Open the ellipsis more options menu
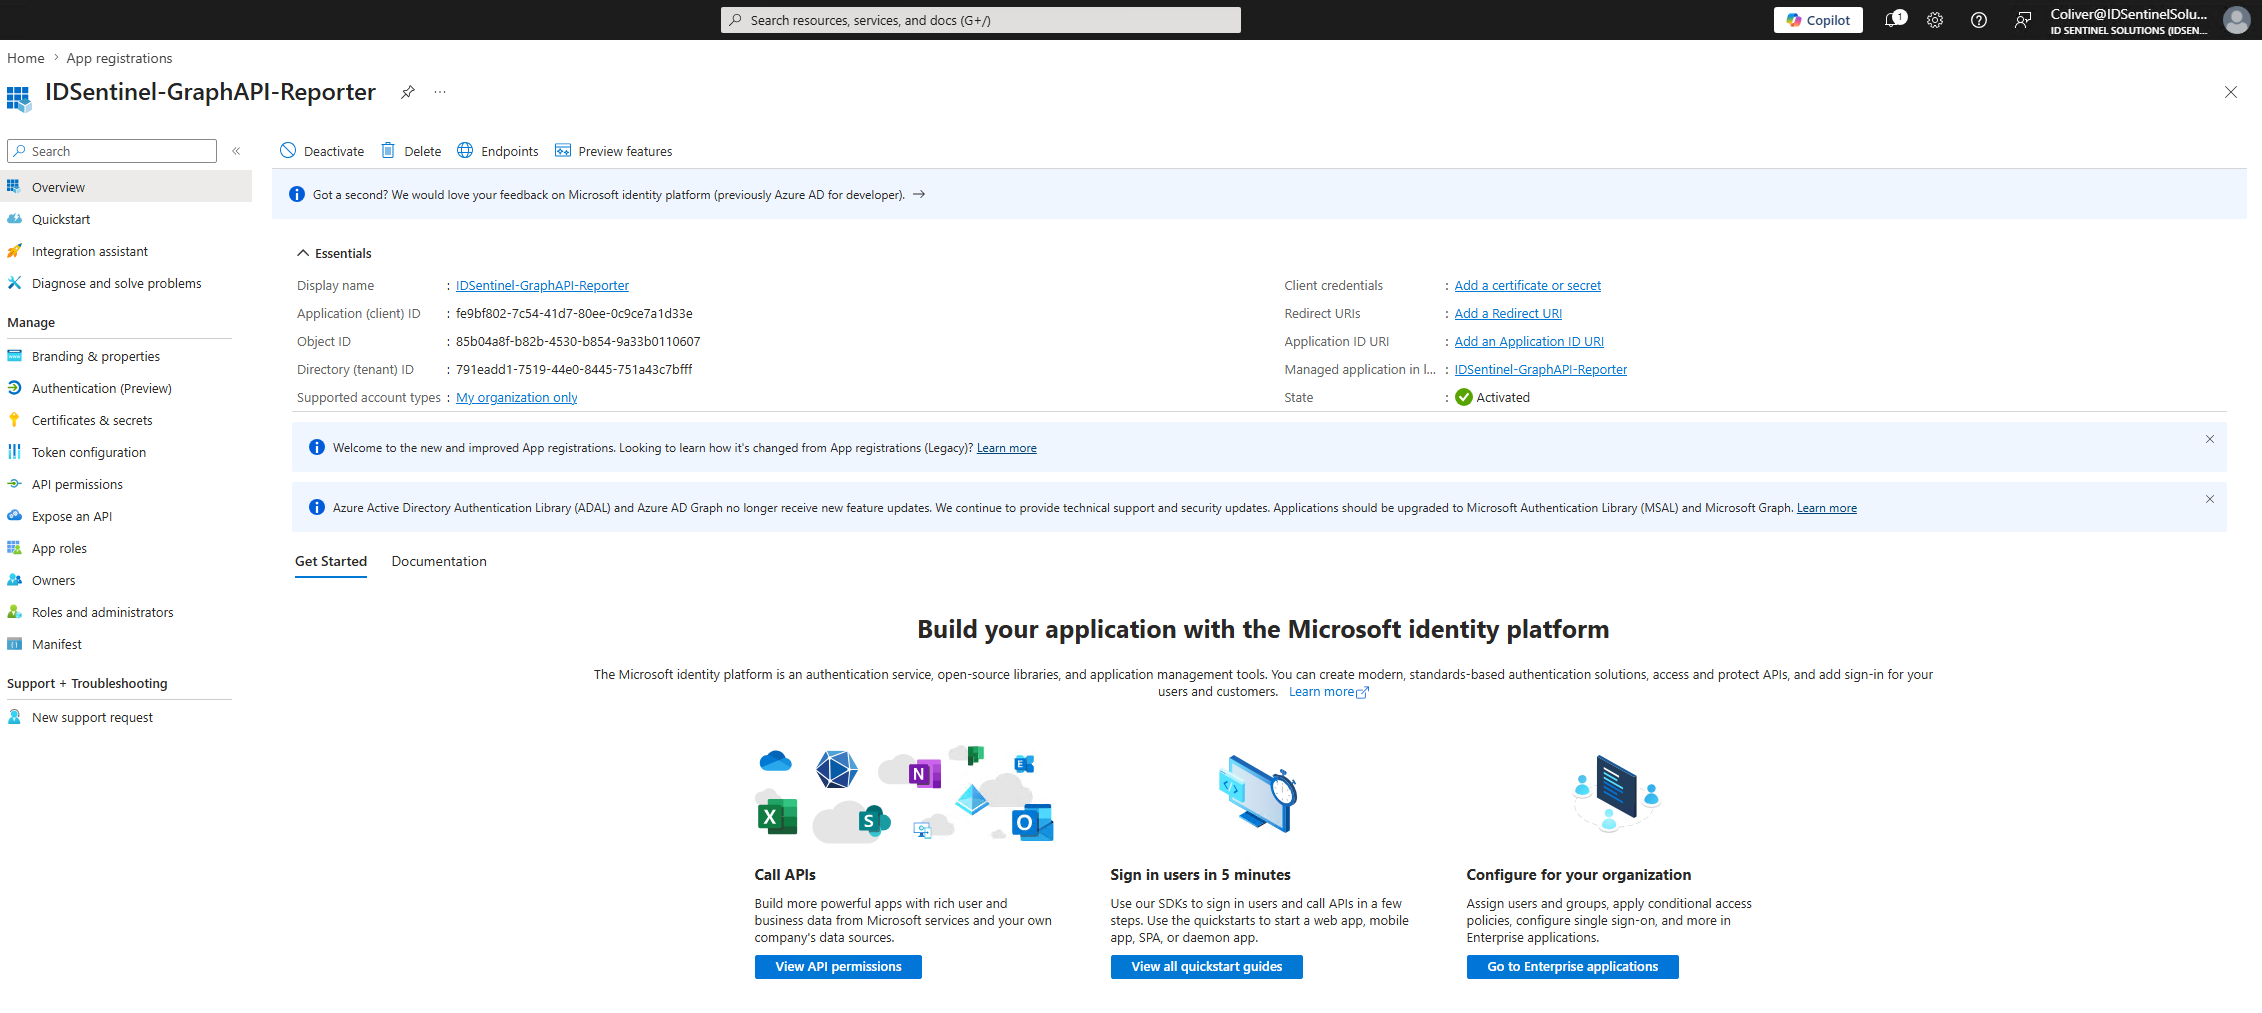This screenshot has height=1013, width=2262. [440, 92]
